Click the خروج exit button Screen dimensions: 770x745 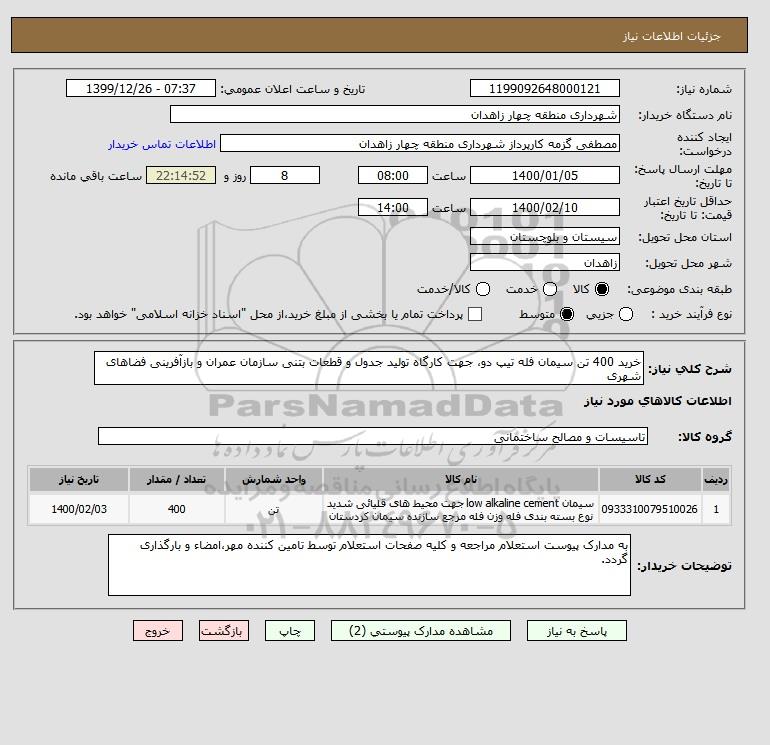(x=158, y=631)
